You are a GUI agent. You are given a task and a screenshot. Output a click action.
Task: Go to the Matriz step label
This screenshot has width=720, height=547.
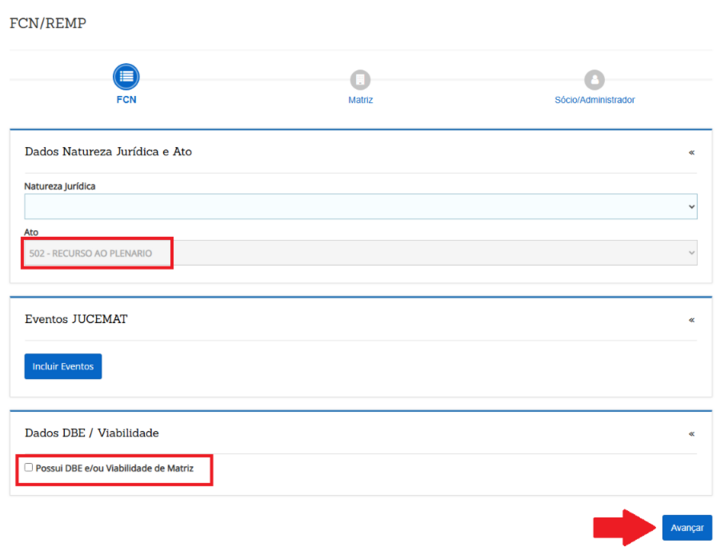click(x=360, y=100)
